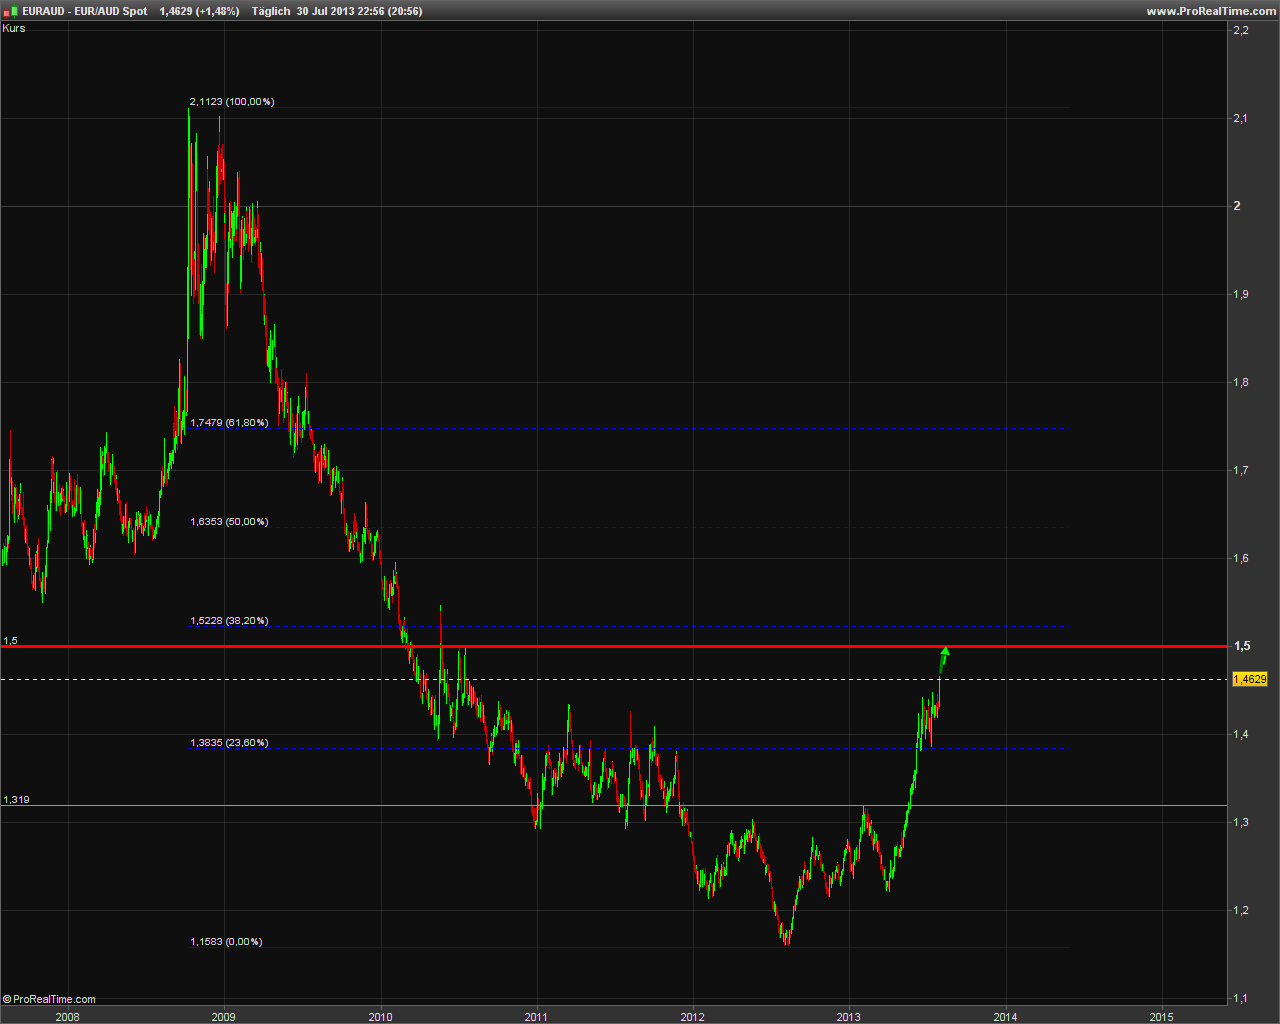Click the 1,9 price axis value
The image size is (1280, 1024).
coord(1241,294)
